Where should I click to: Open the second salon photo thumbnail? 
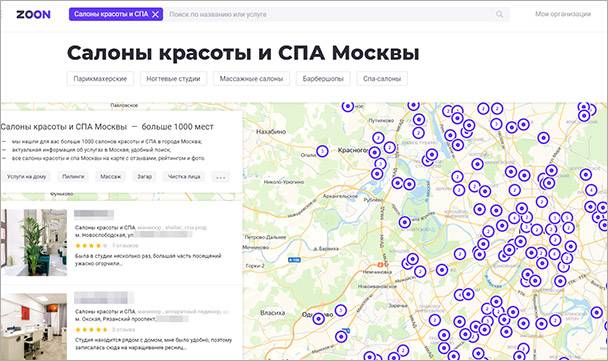(34, 326)
